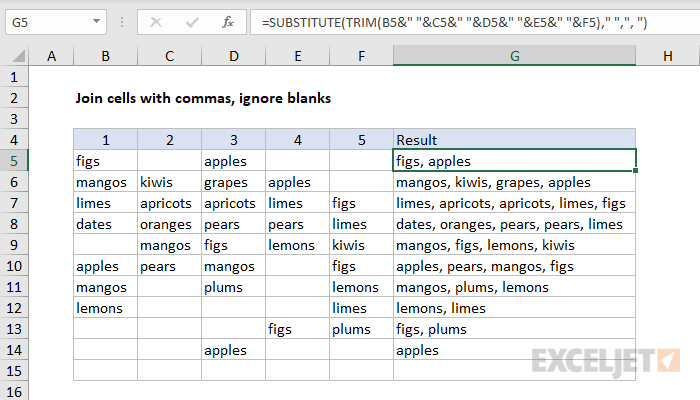Select cell G7 with limes, apricots result

tap(514, 203)
